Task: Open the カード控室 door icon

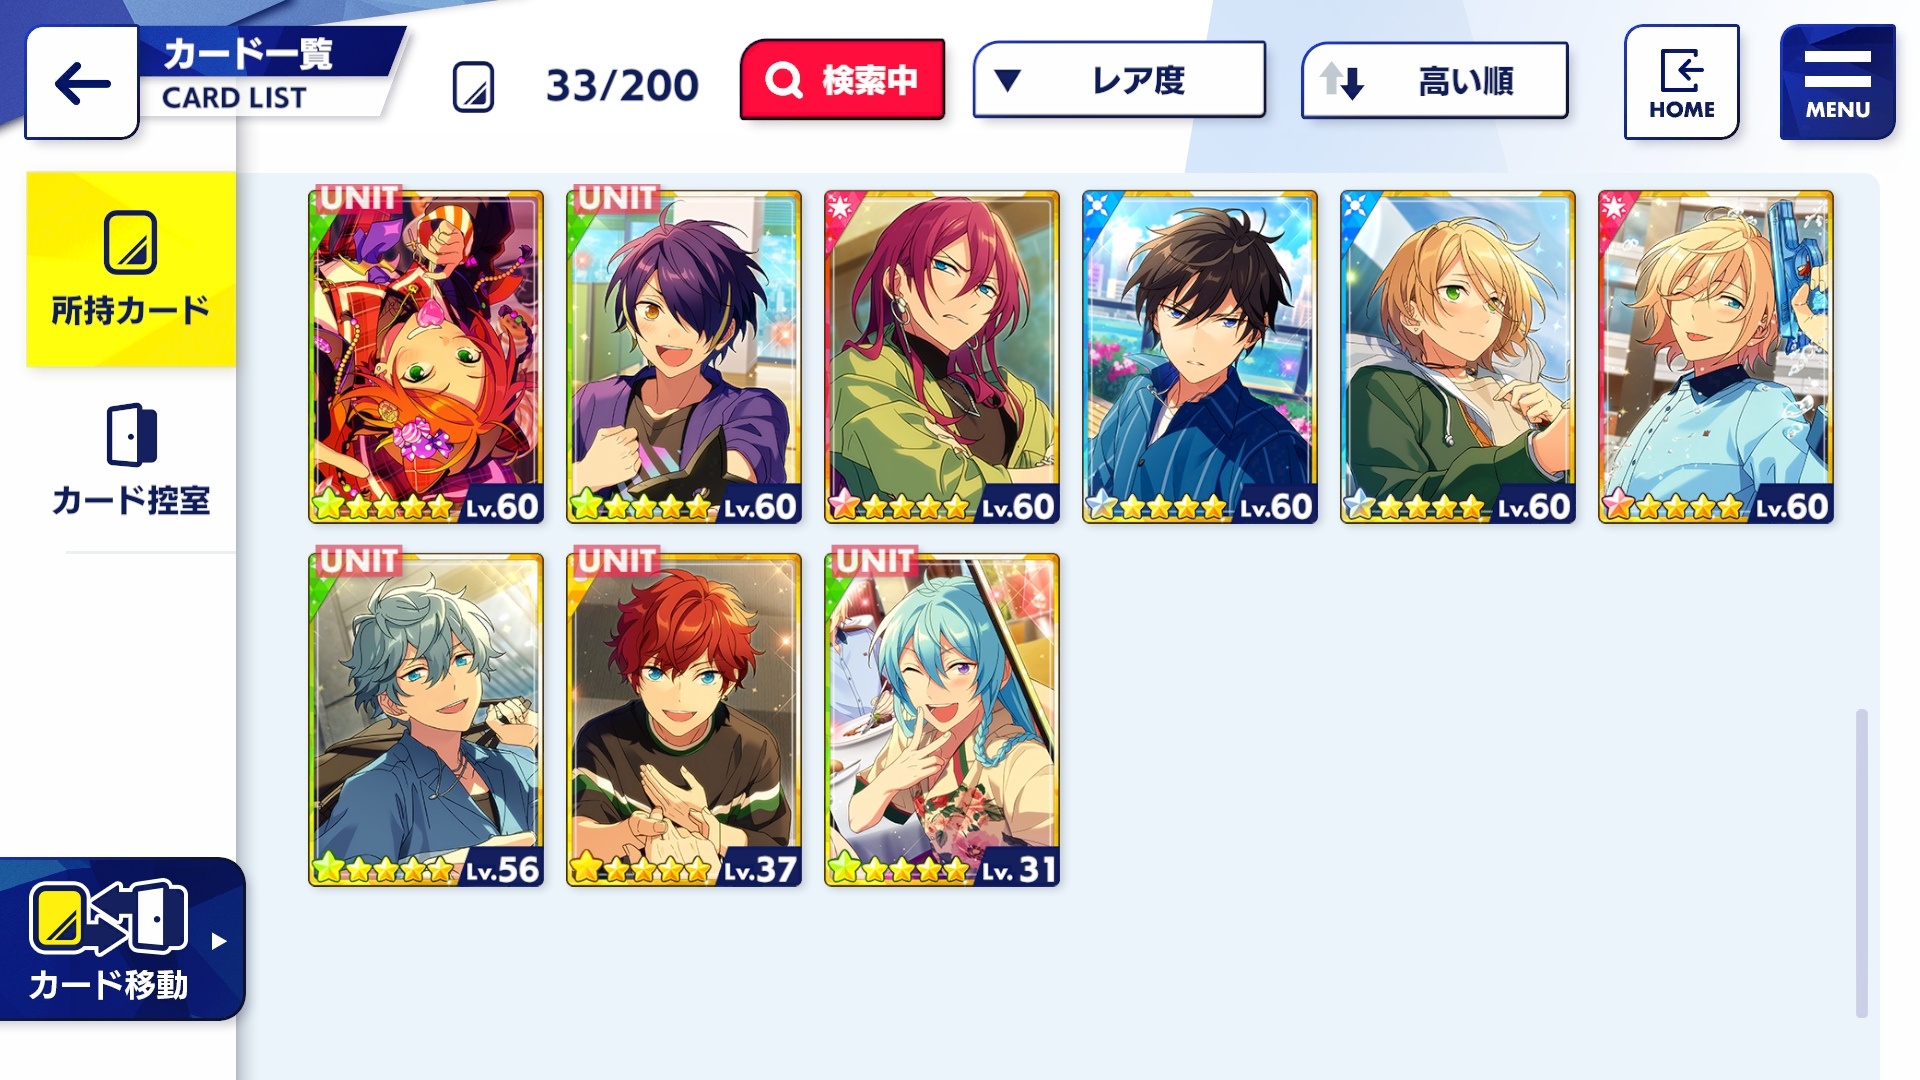Action: (x=131, y=435)
